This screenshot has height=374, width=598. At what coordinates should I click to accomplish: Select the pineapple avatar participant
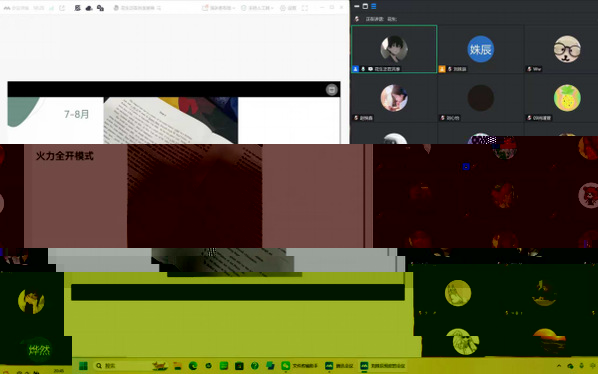(x=567, y=98)
